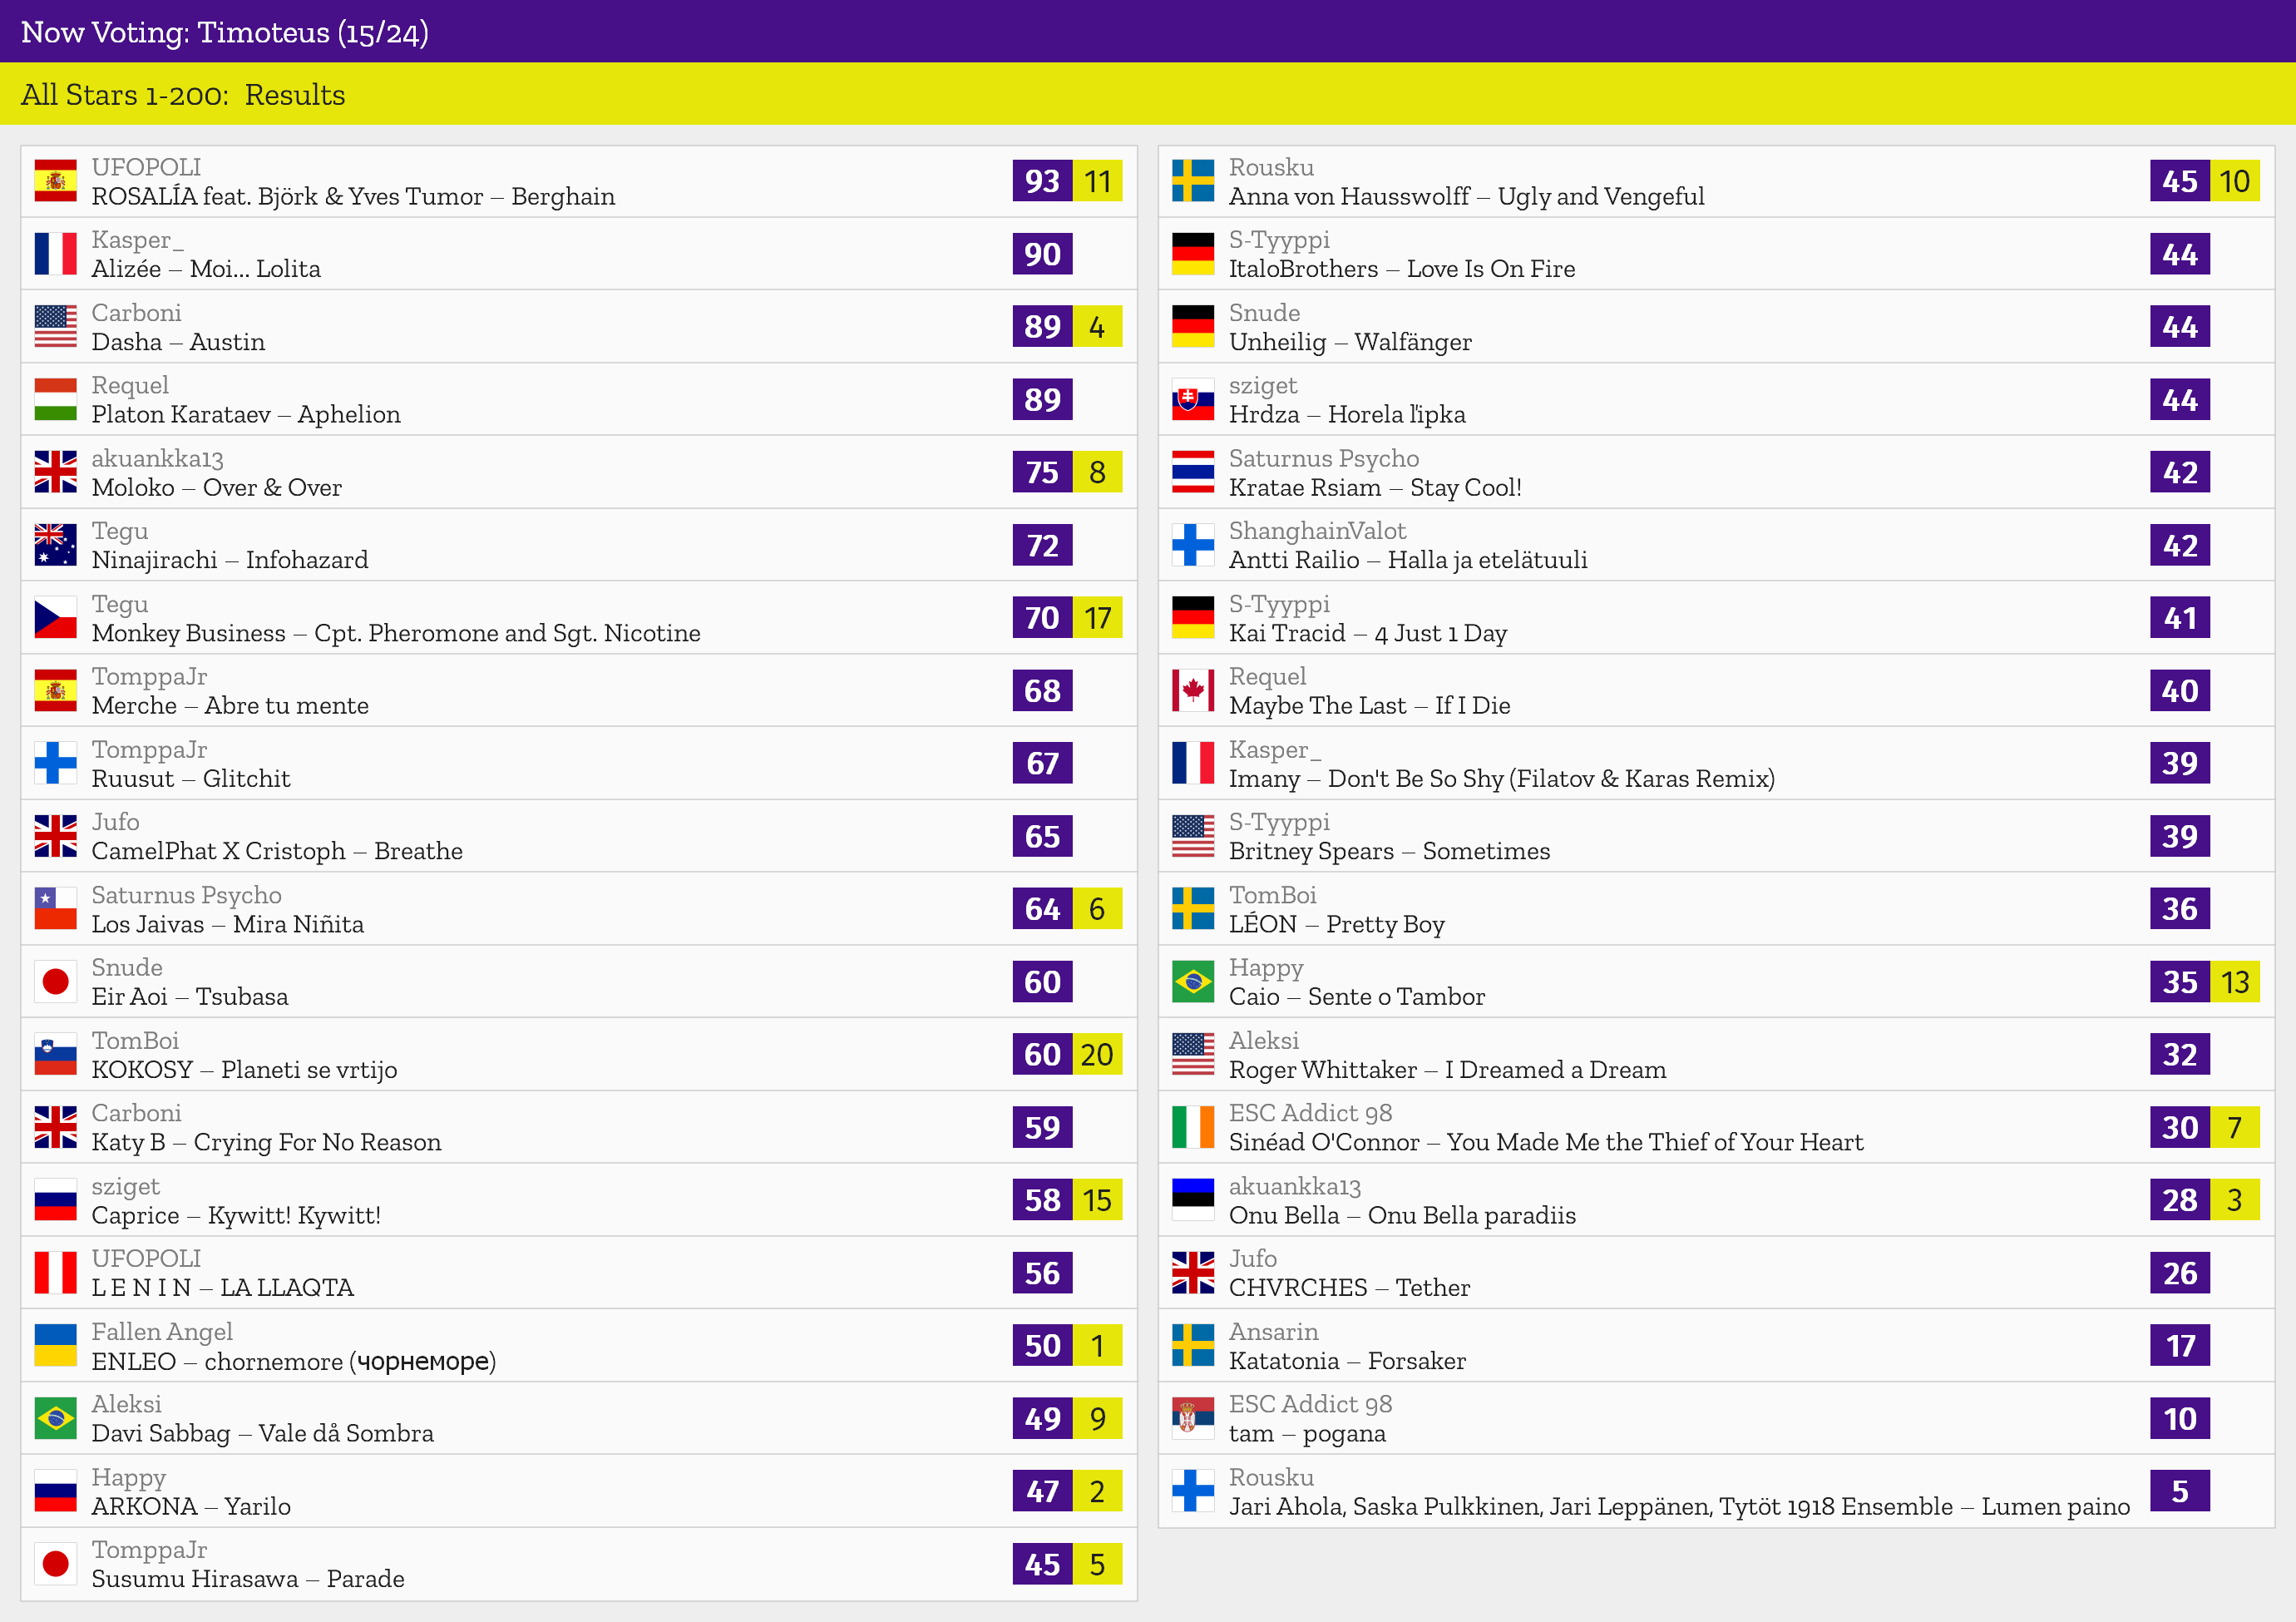Select the Ukraine flag beside ENLEO – chornemore
Viewport: 2296px width, 1622px height.
(x=55, y=1345)
